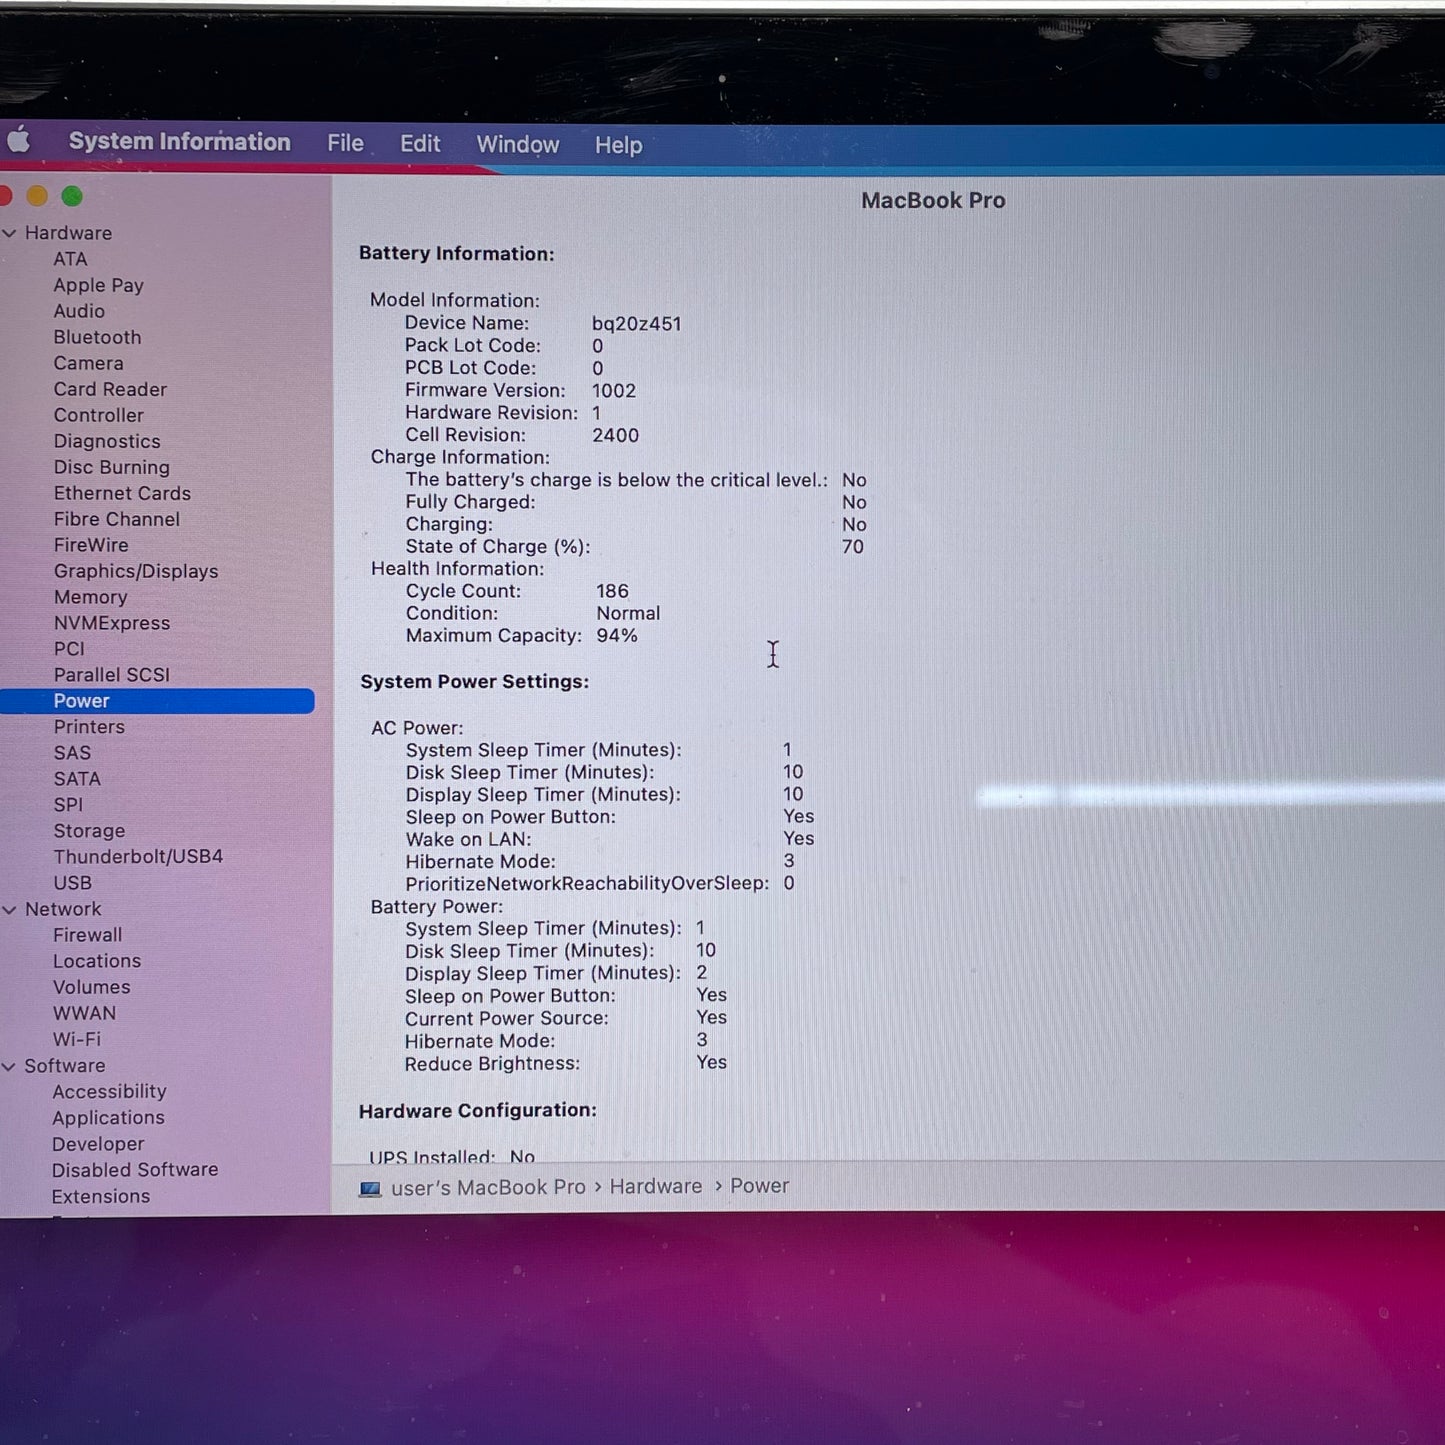Click Hardware in the path bar
The height and width of the screenshot is (1445, 1445).
click(656, 1186)
